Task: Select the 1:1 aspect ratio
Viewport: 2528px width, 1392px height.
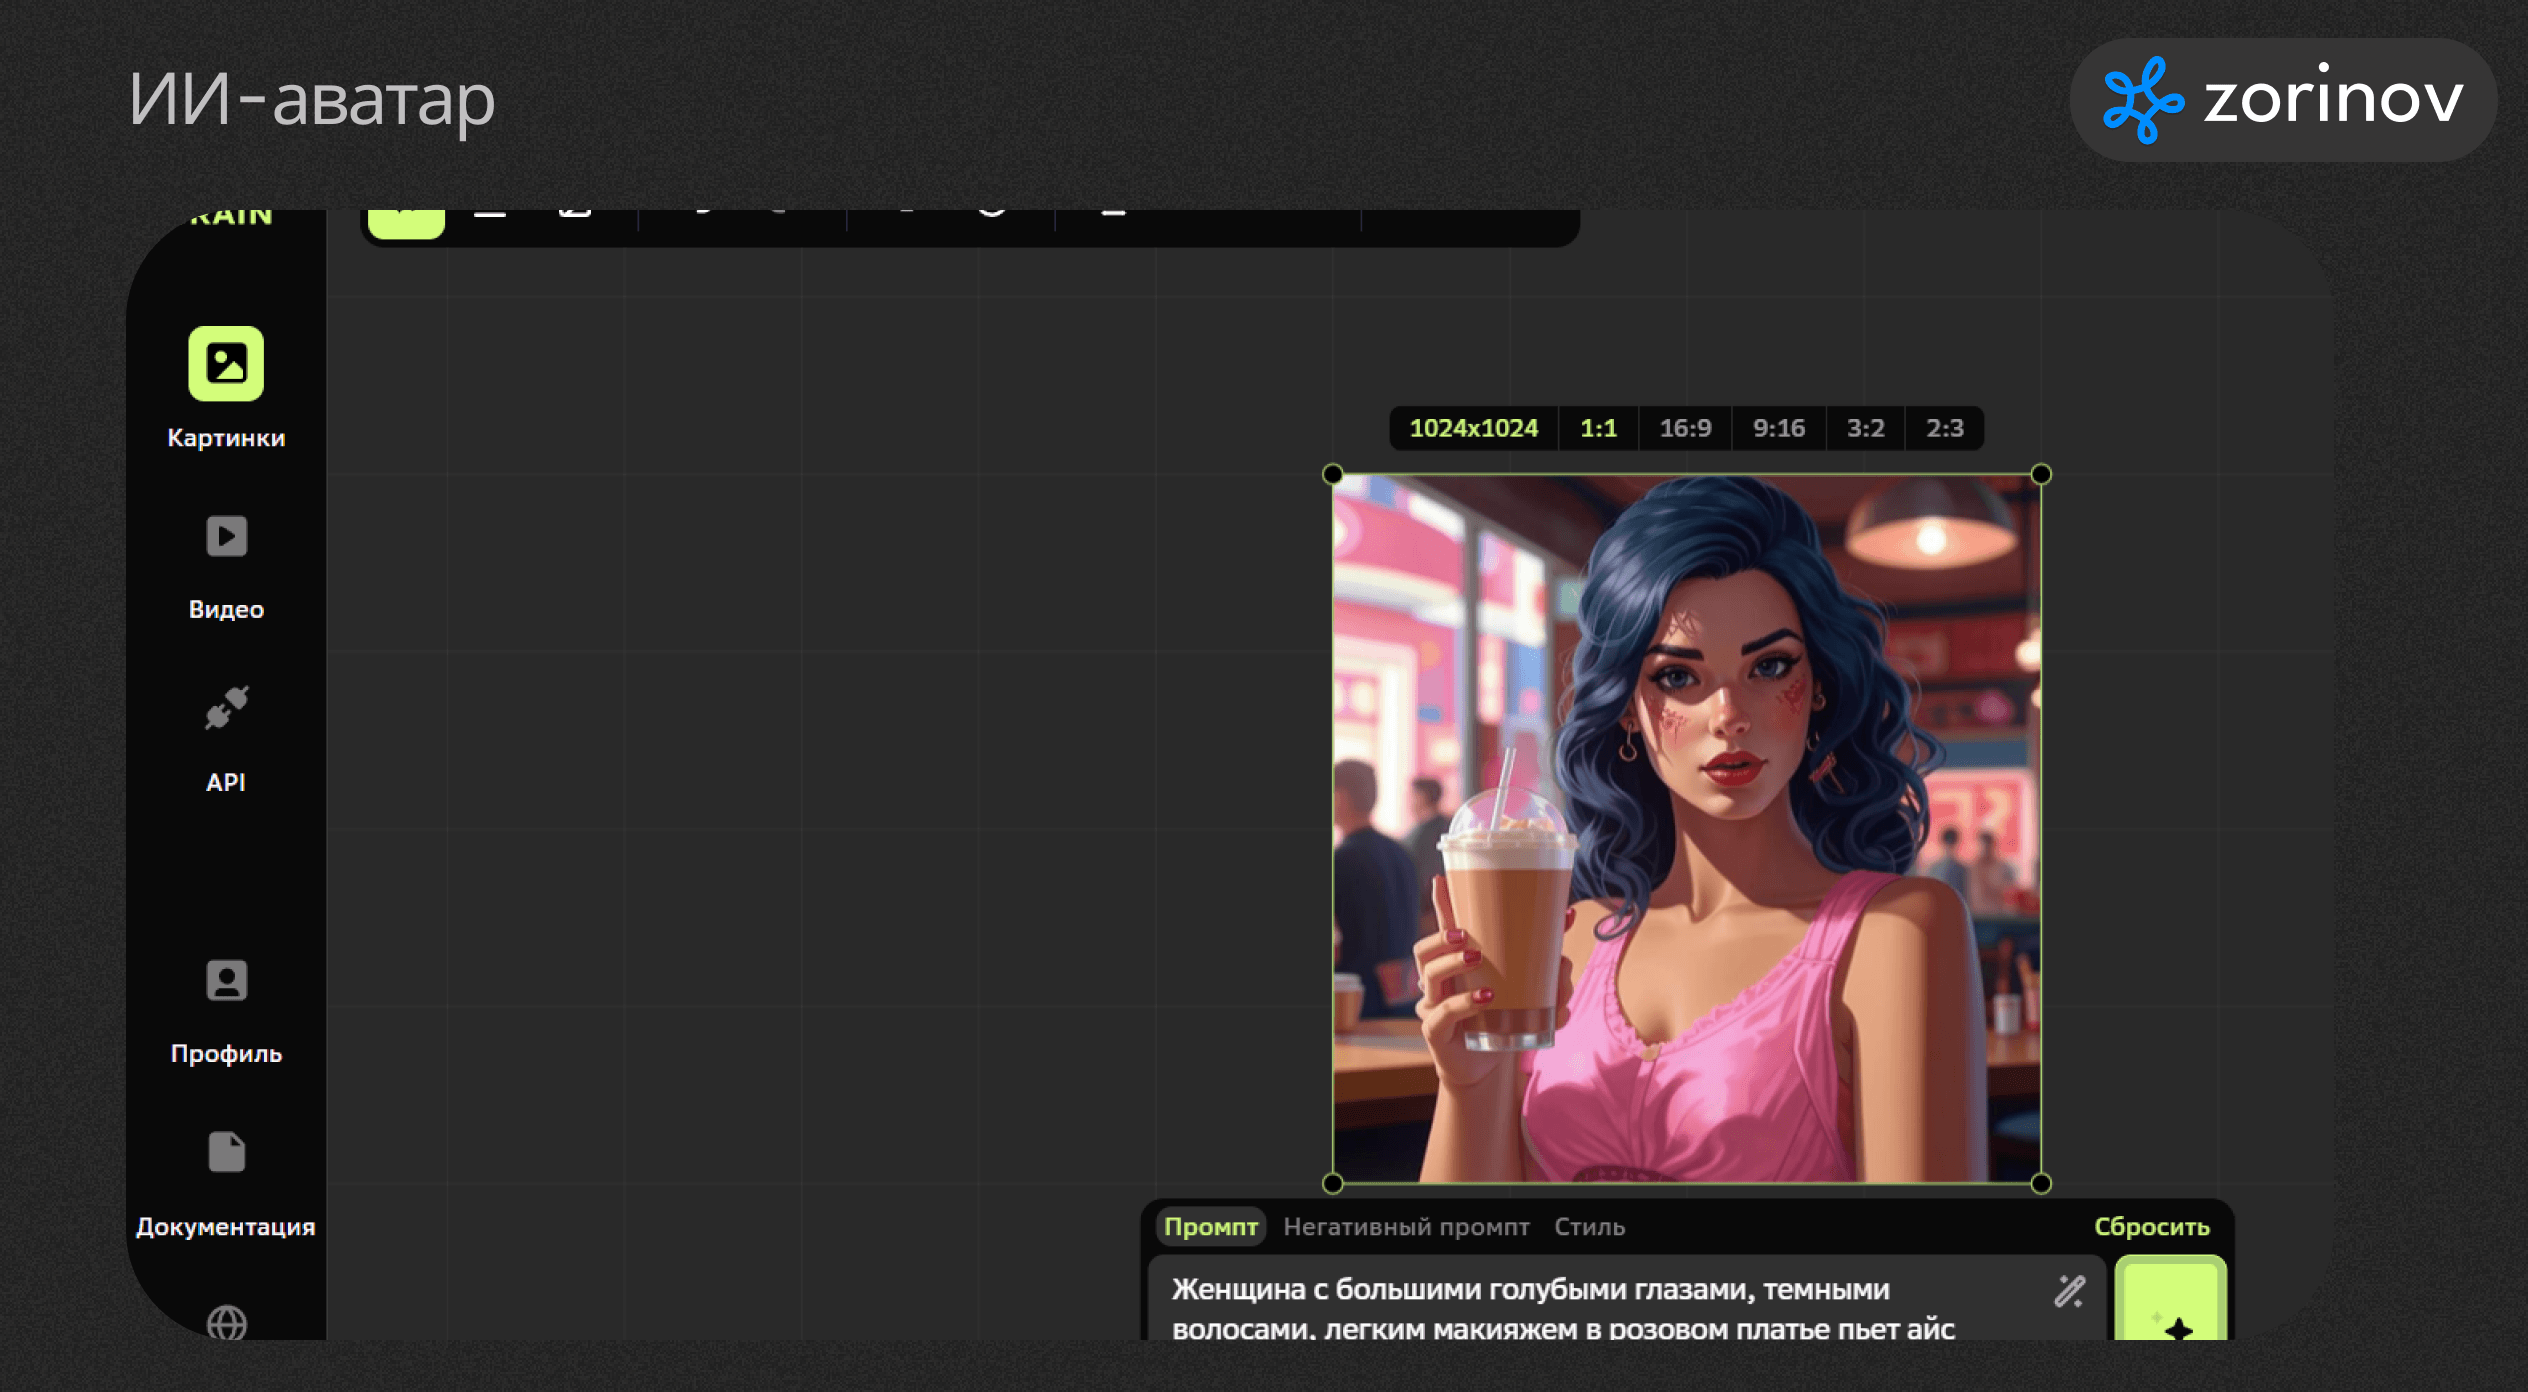Action: pyautogui.click(x=1597, y=429)
